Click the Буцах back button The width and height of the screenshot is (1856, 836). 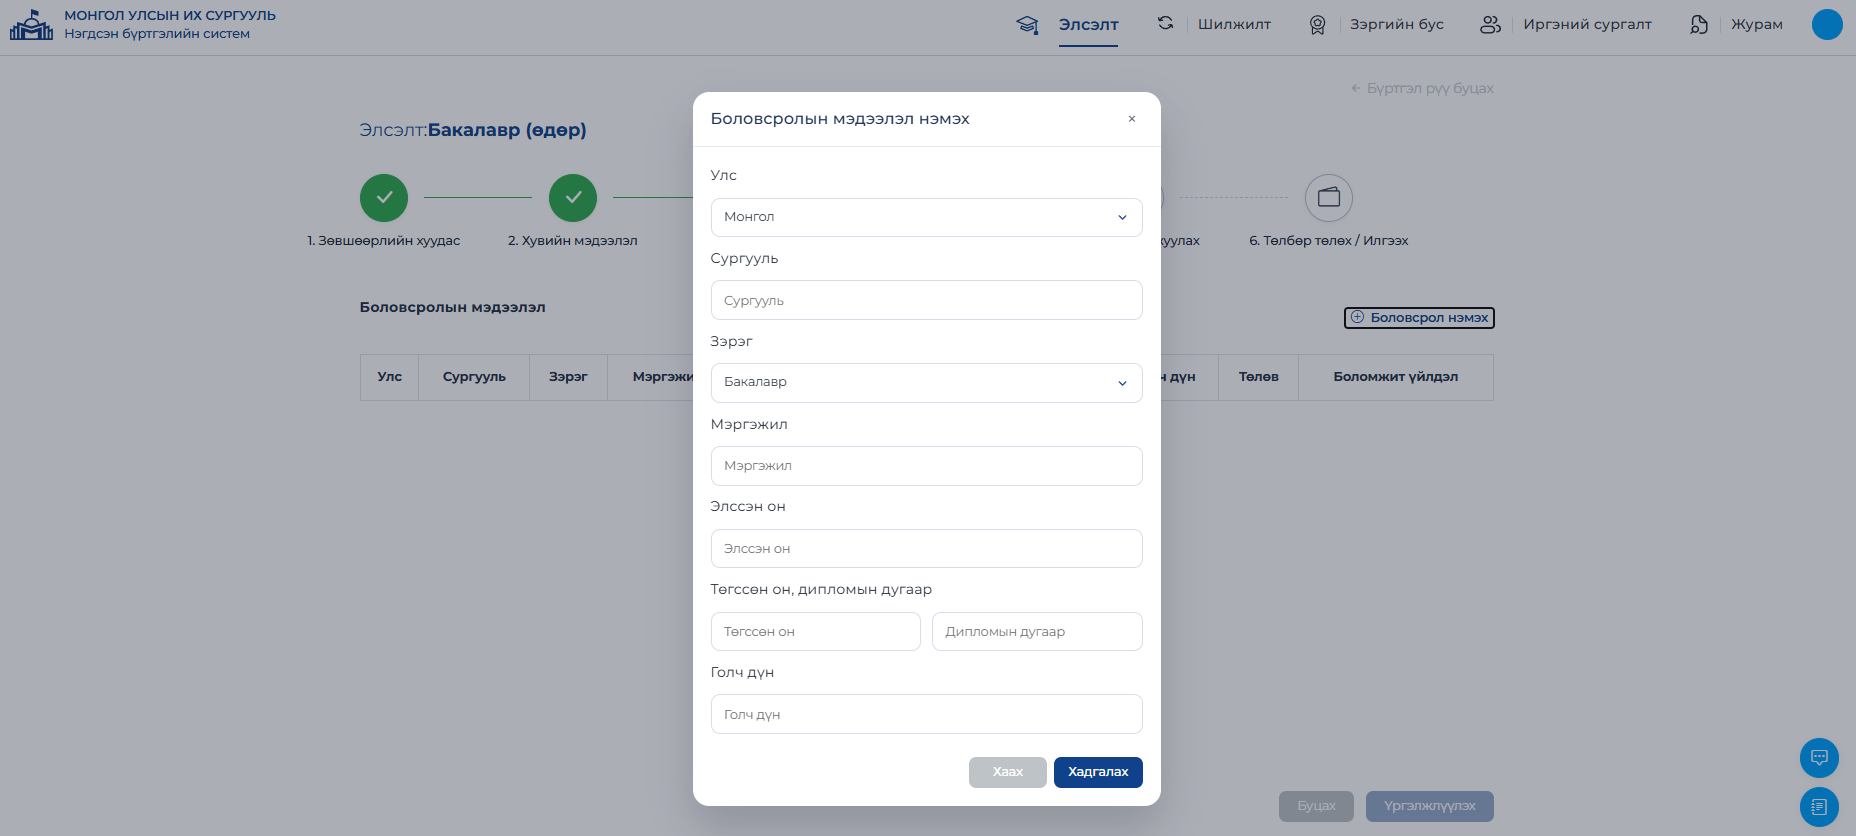(1316, 806)
